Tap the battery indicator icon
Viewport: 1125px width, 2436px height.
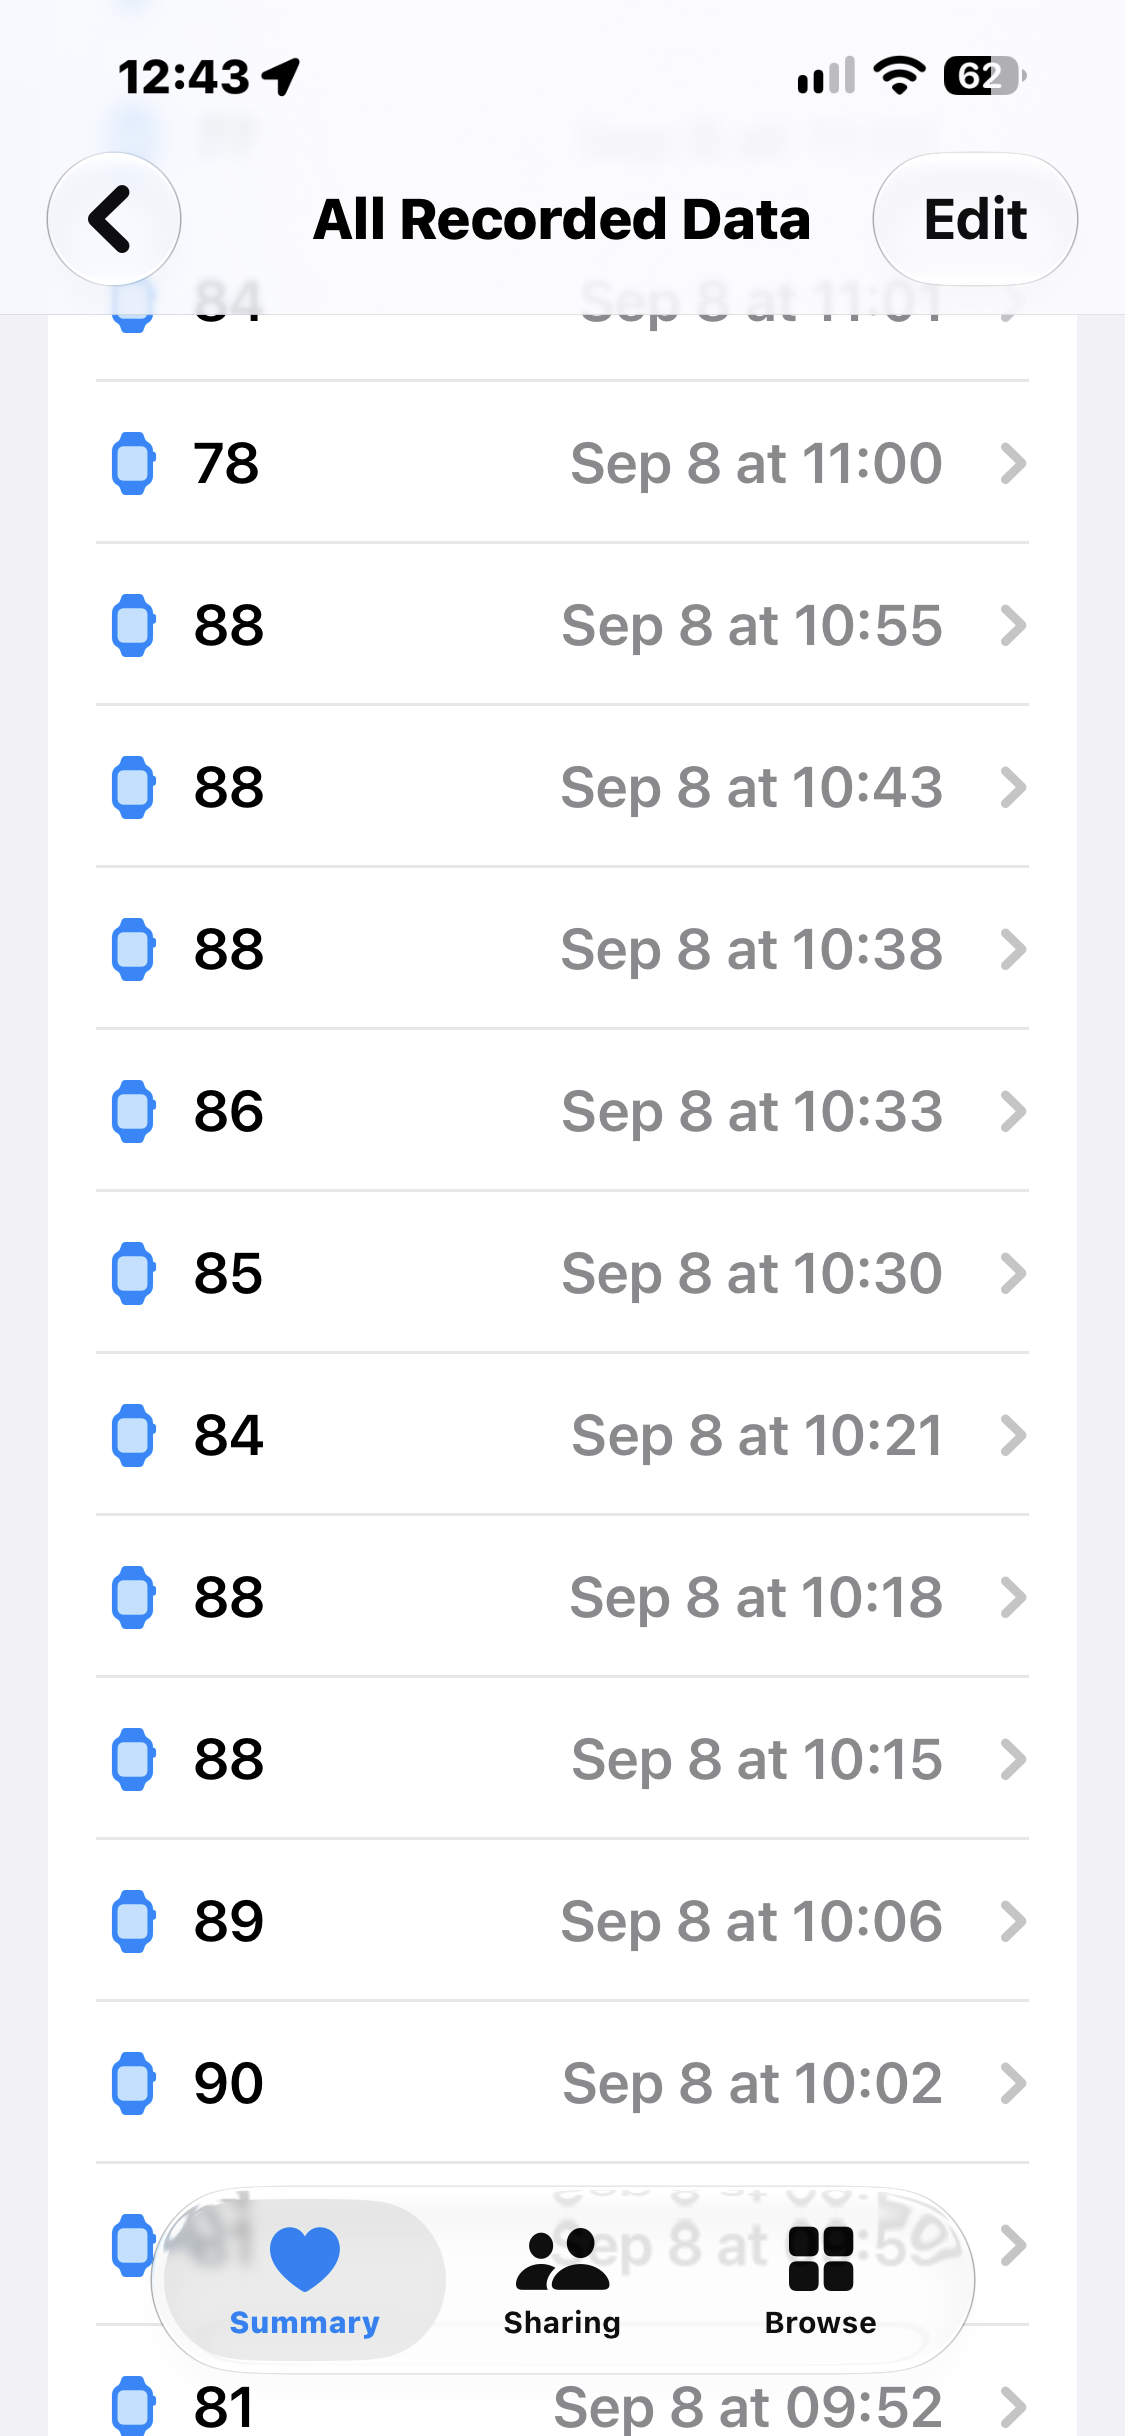(985, 76)
